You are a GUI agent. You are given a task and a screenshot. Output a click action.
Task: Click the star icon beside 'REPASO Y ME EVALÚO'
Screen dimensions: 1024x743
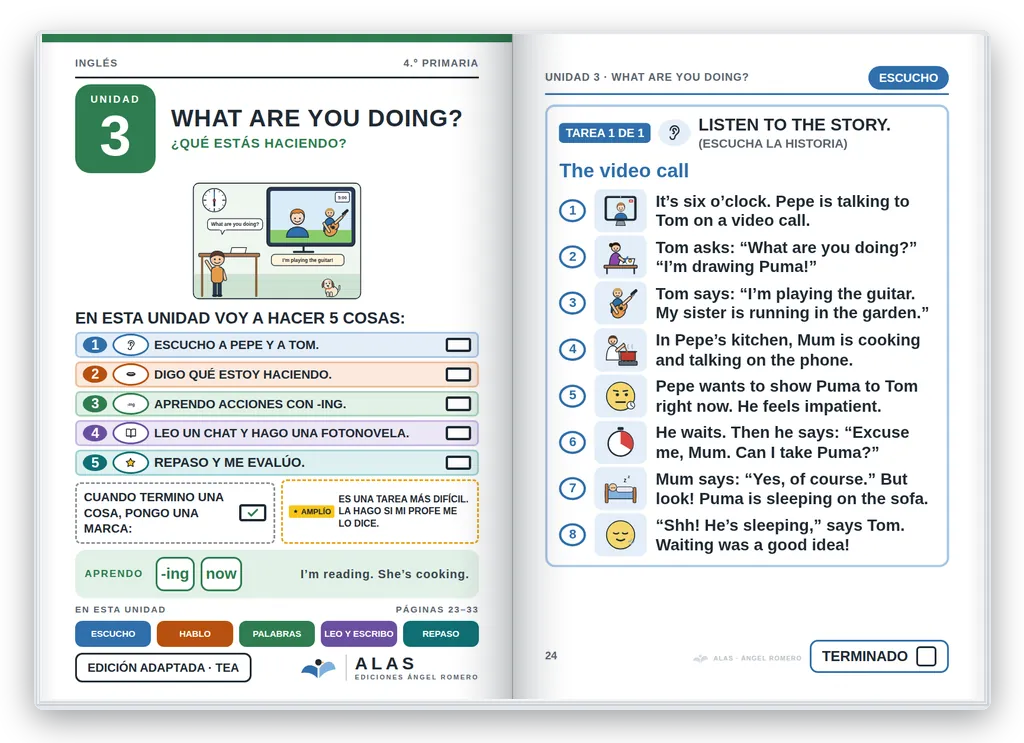click(131, 462)
